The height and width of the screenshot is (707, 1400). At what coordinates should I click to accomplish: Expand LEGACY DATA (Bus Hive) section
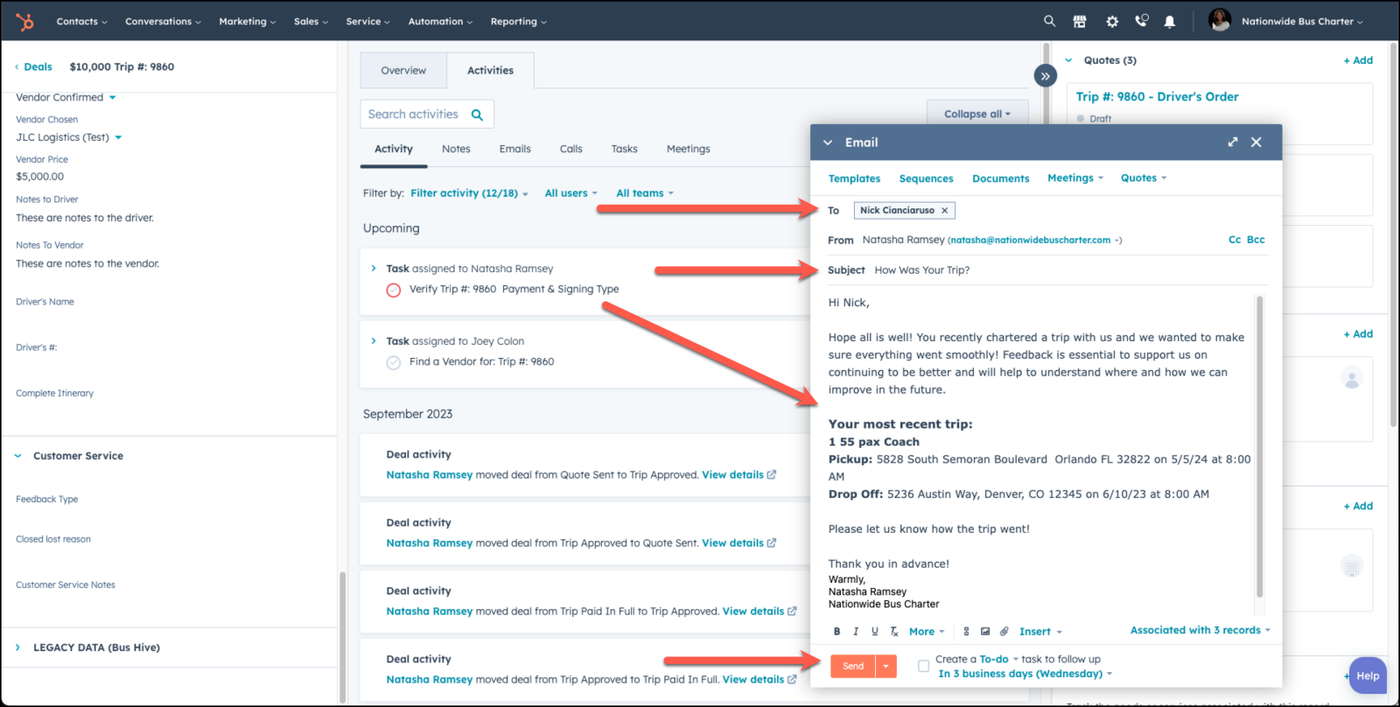coord(18,648)
